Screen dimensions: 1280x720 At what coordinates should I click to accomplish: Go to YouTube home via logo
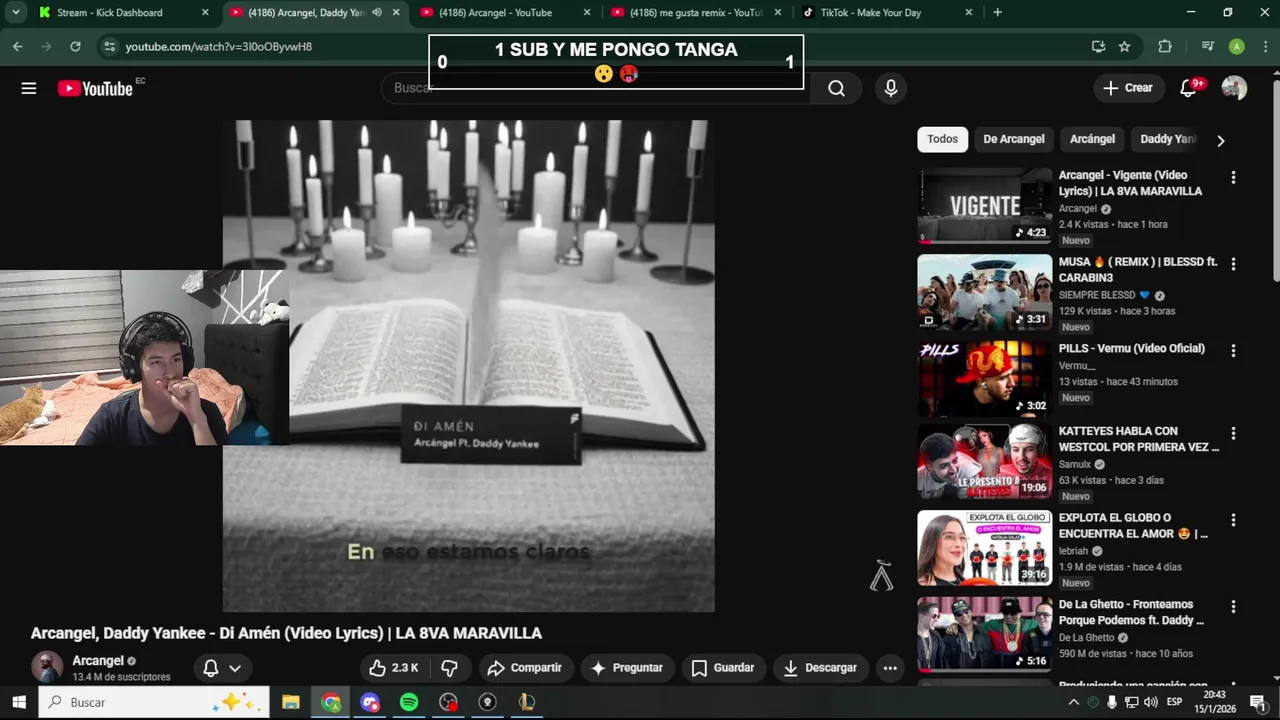point(95,88)
